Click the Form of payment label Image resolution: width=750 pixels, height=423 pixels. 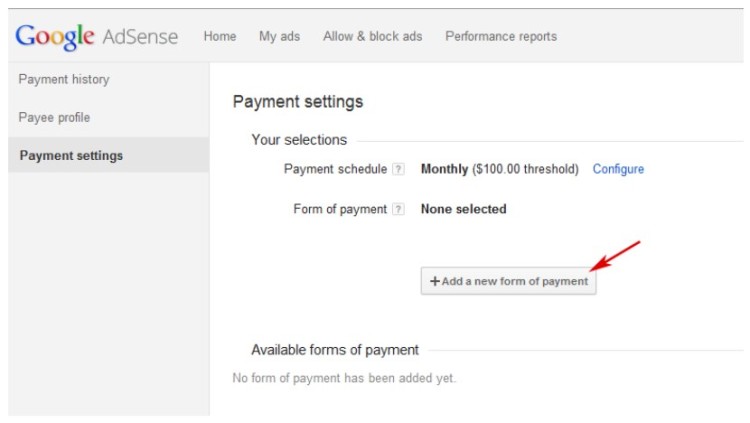coord(340,210)
